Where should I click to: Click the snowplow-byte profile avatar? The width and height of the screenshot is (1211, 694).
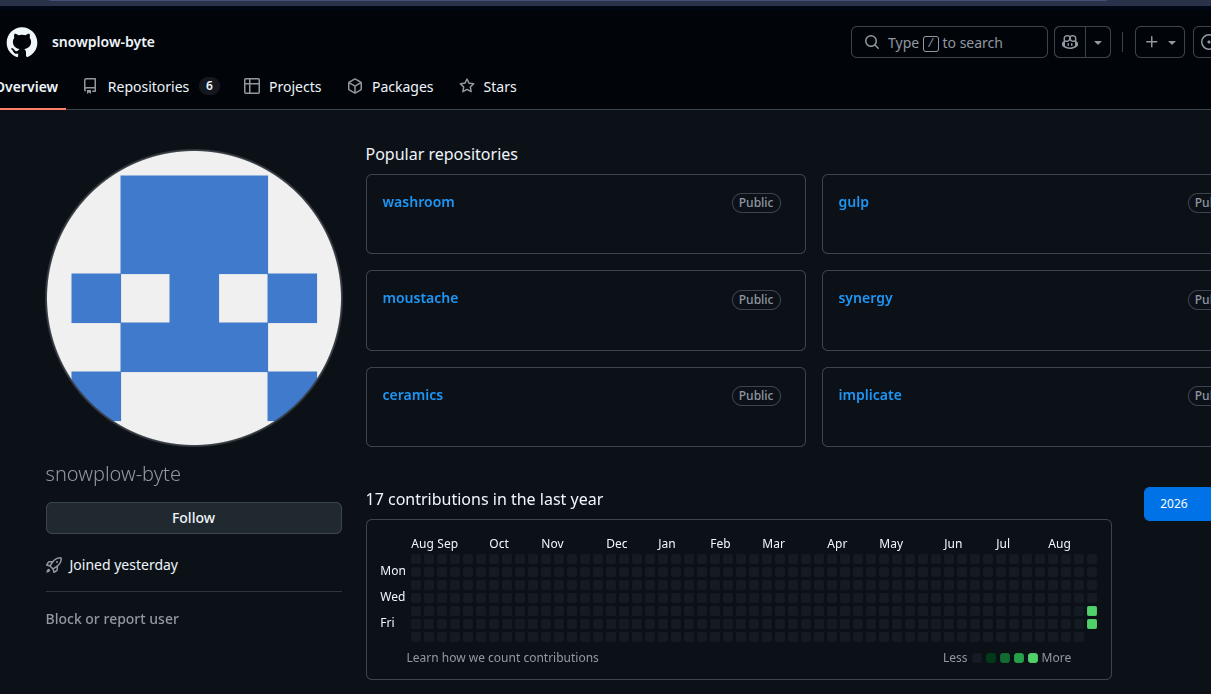point(194,298)
